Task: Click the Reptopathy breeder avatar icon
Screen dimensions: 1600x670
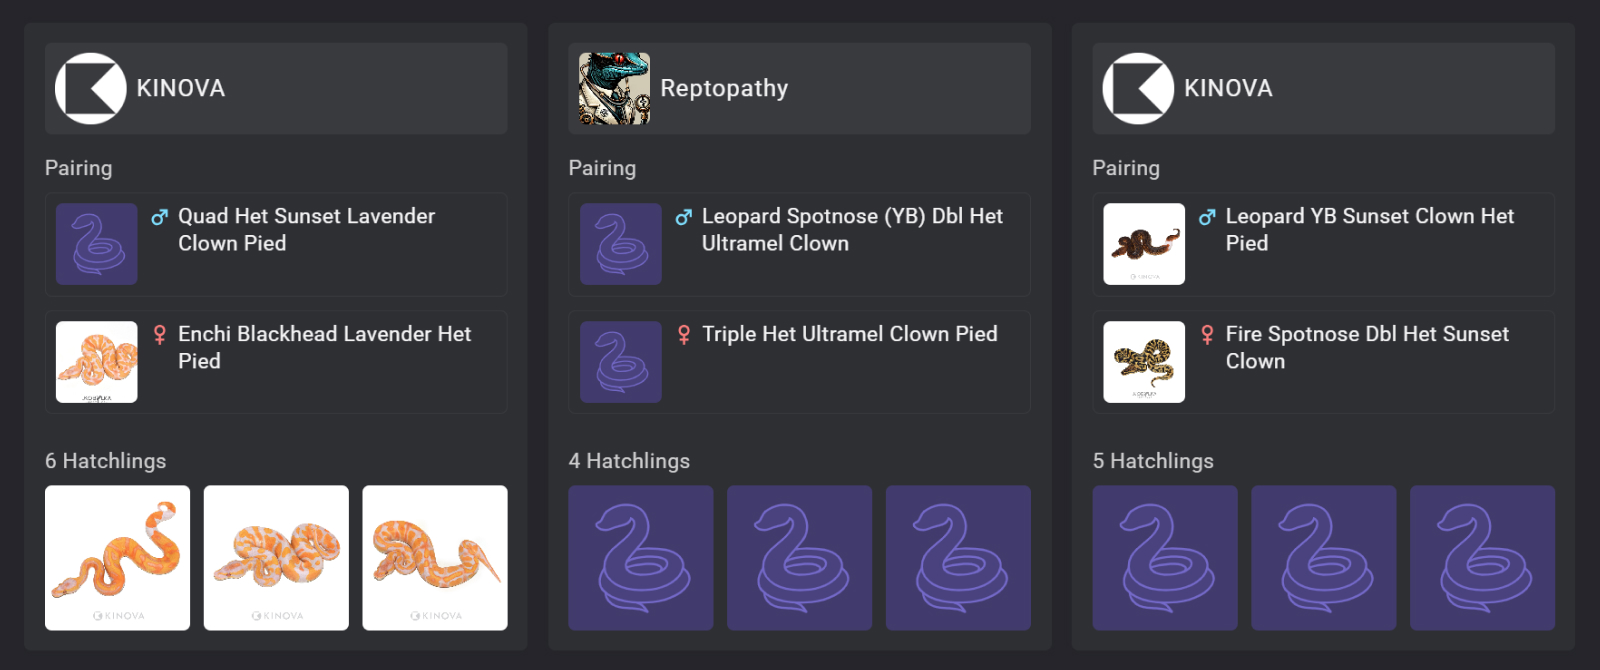Action: tap(614, 89)
